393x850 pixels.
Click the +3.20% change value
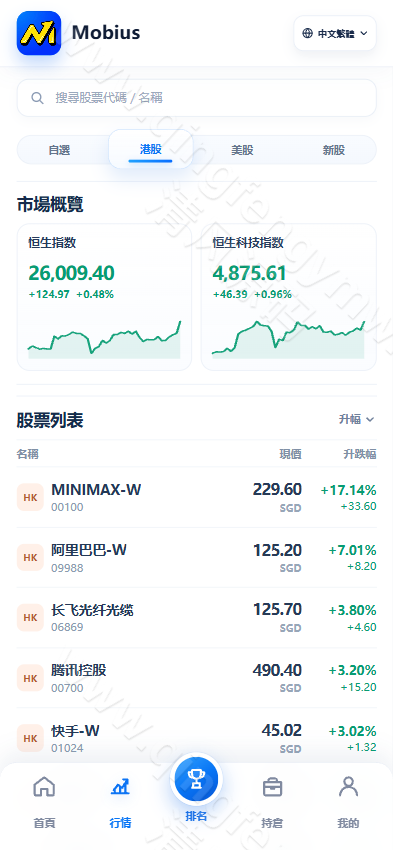coord(352,671)
